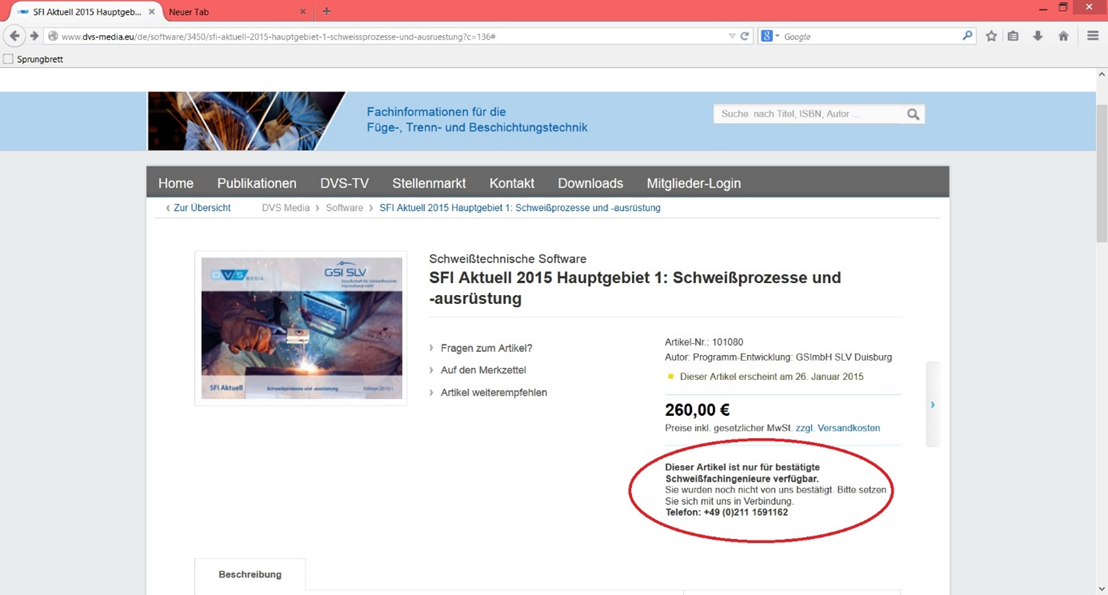The height and width of the screenshot is (595, 1108).
Task: Add item via Auf den Merkzettel
Action: [x=483, y=370]
